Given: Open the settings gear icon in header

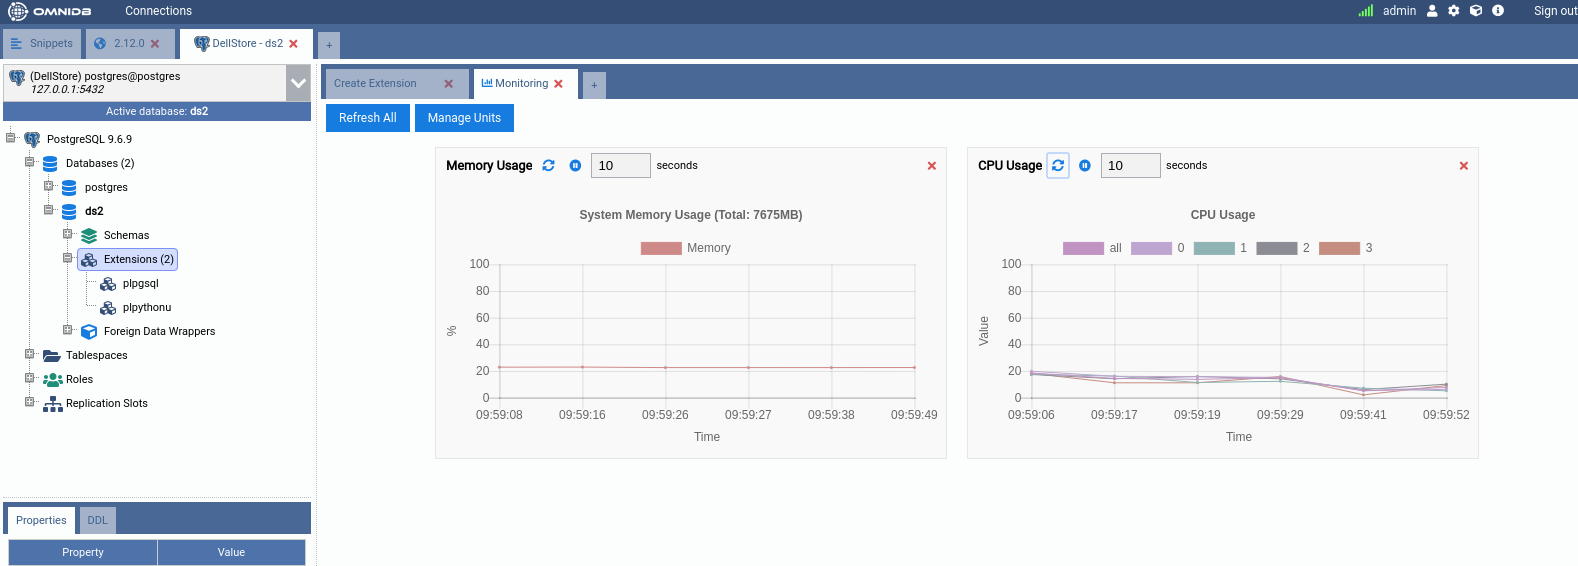Looking at the screenshot, I should click(1454, 11).
